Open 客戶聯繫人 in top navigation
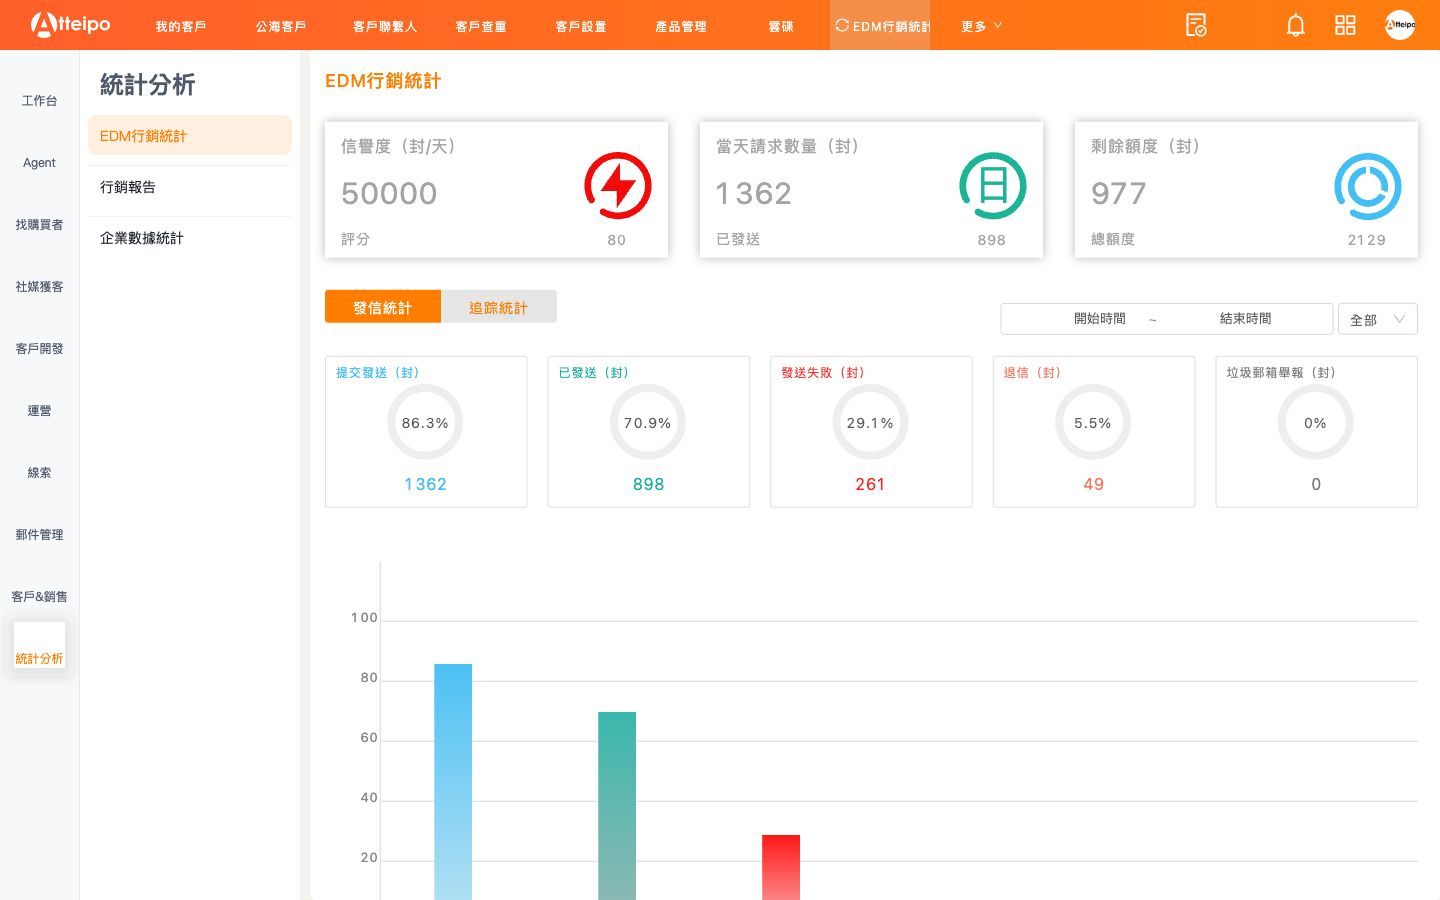 click(385, 26)
